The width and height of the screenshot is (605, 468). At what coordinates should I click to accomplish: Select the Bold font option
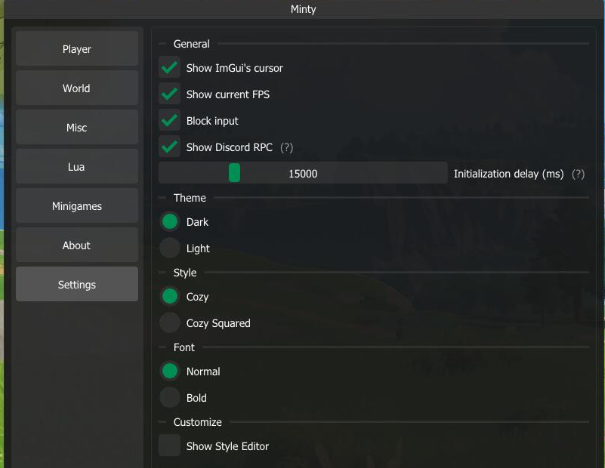[170, 398]
